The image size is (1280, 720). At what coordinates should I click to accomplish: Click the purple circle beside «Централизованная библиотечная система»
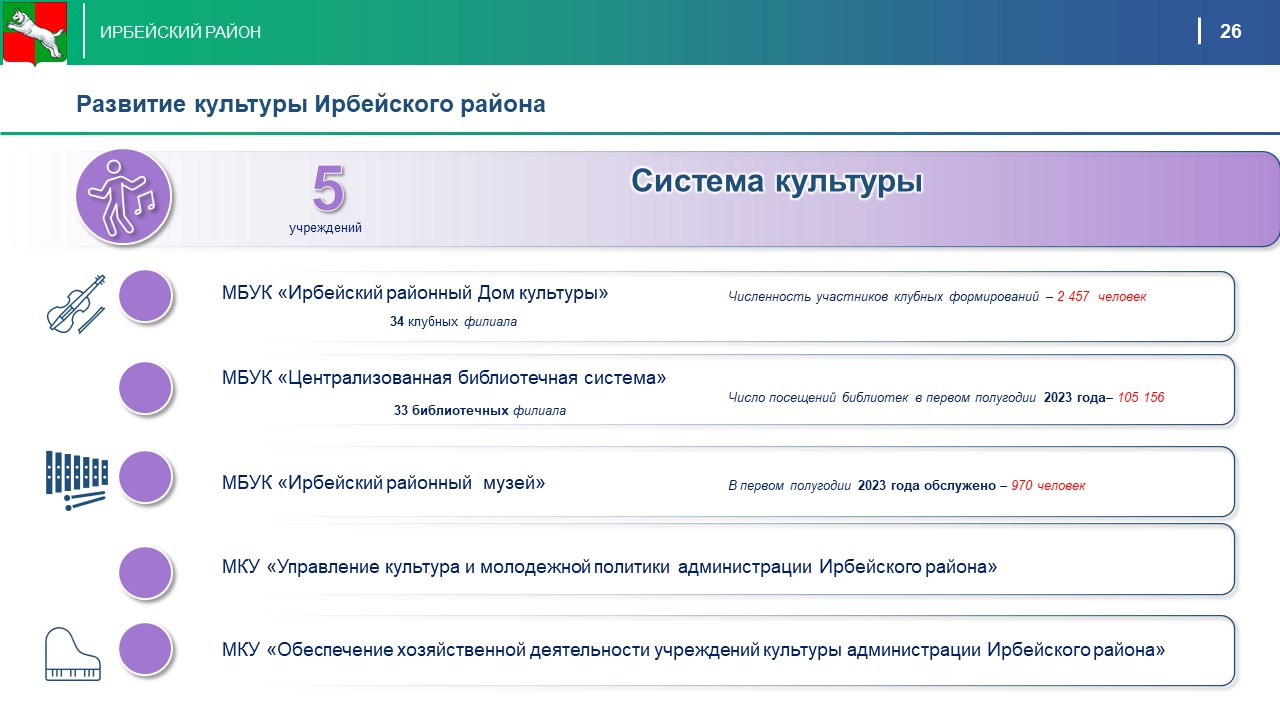tap(146, 387)
